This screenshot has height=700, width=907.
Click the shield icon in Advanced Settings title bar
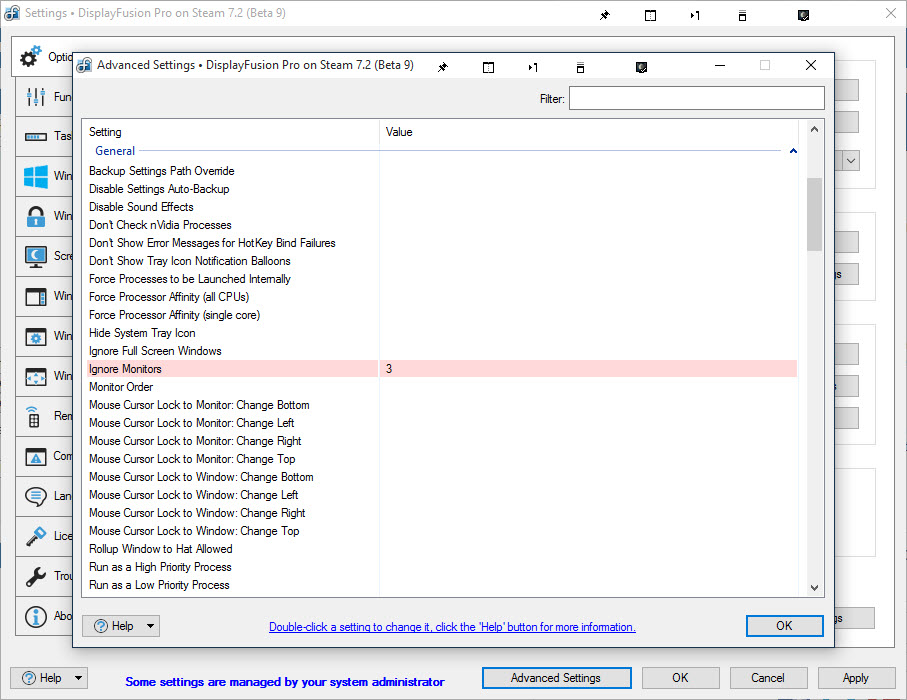pyautogui.click(x=642, y=66)
